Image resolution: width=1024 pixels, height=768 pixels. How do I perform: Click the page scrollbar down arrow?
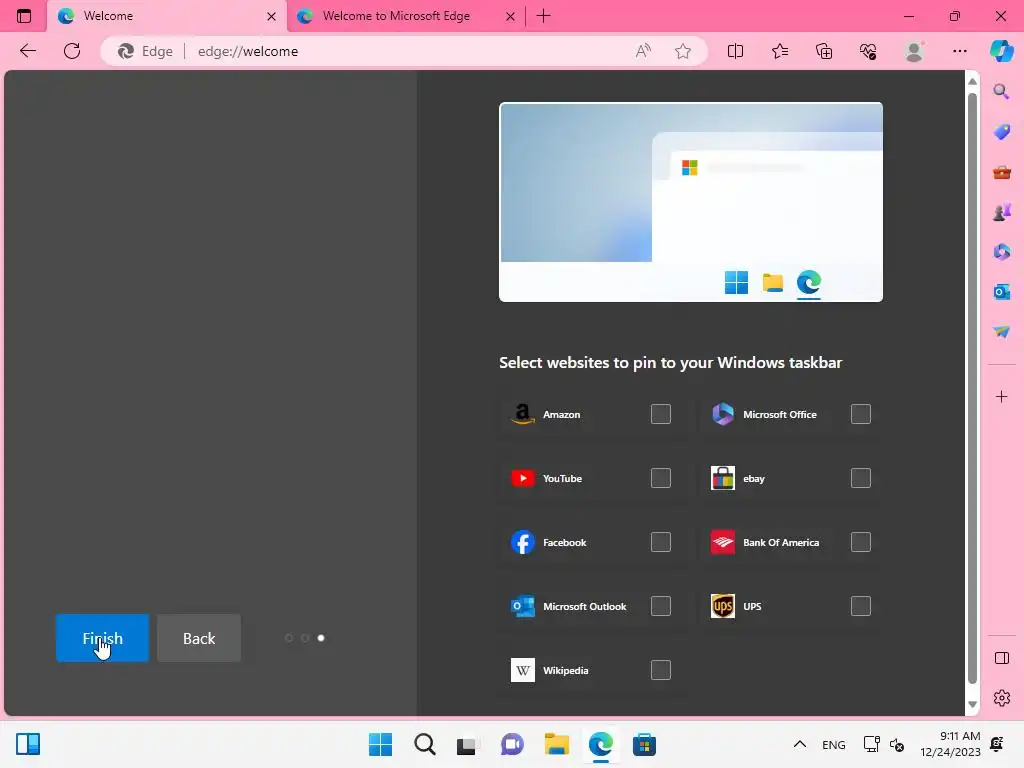[972, 705]
